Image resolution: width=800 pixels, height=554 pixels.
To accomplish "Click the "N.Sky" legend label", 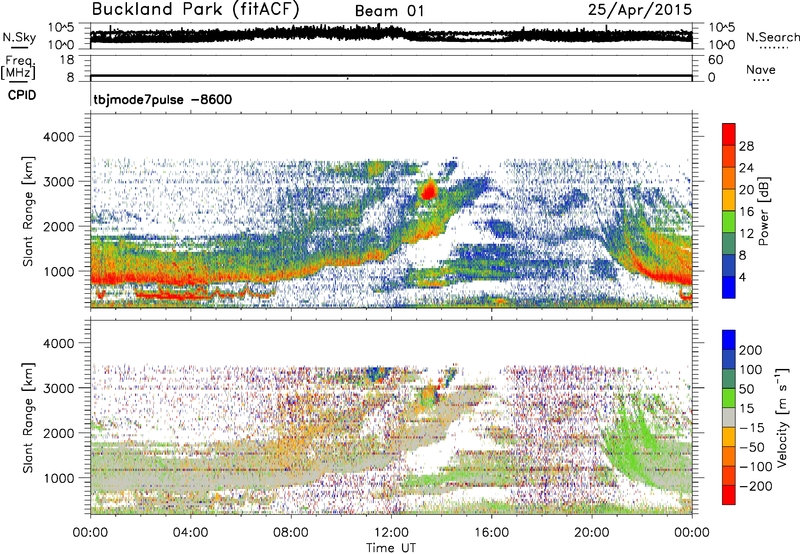I will pyautogui.click(x=19, y=37).
